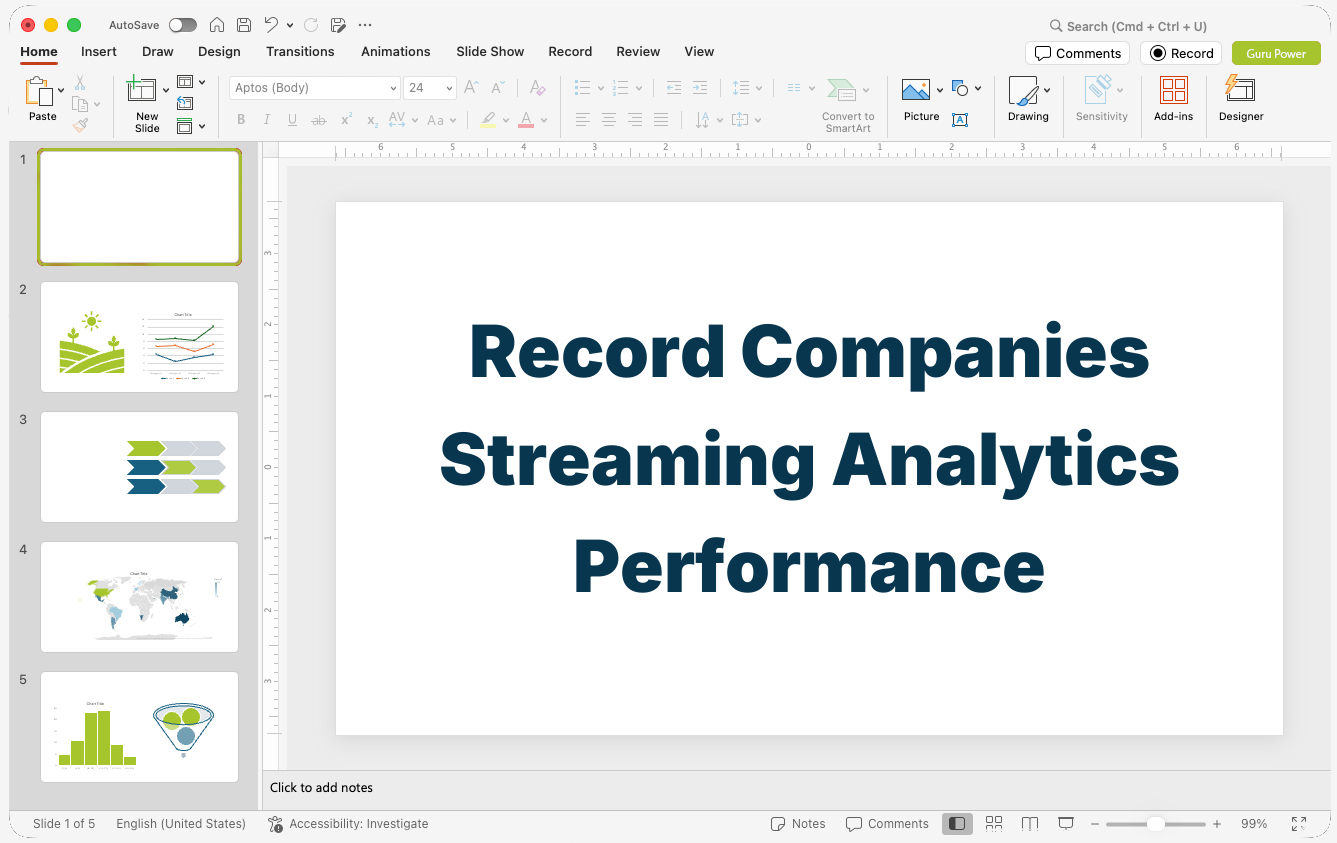Toggle Bold formatting
The image size is (1337, 843).
(x=241, y=120)
